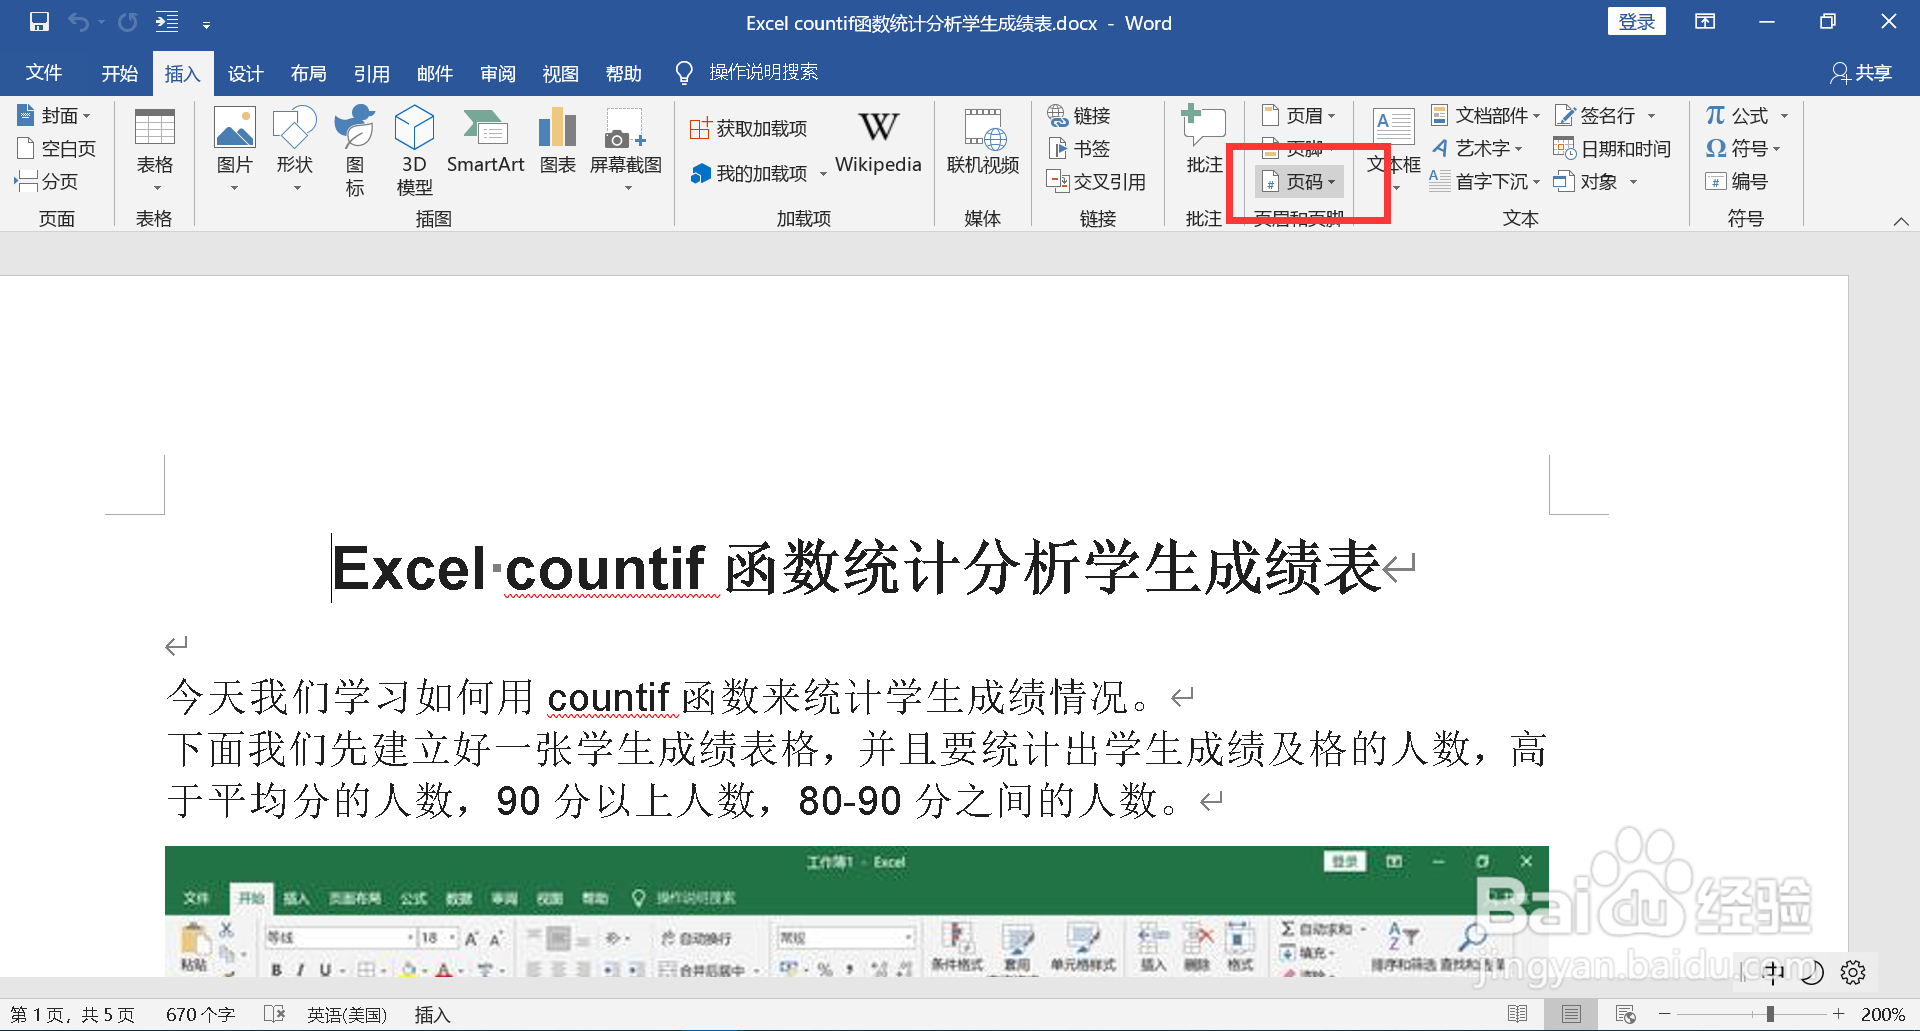Open My Add-ins (我的加载项)
The height and width of the screenshot is (1031, 1920).
(759, 173)
